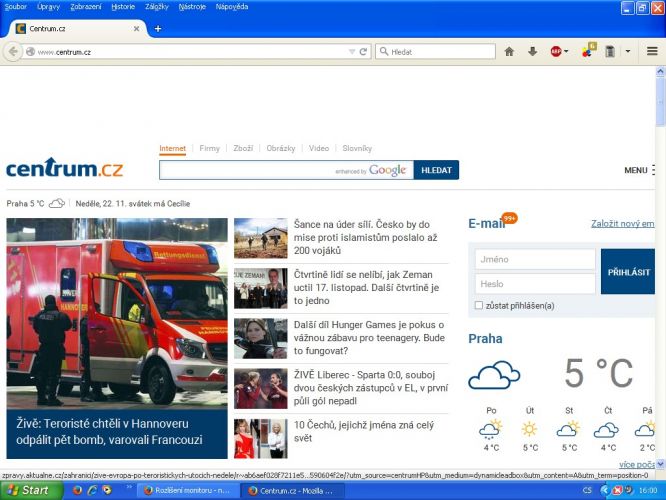
Task: Click the cloud weather icon beside Praha 5 °C
Action: (x=56, y=203)
